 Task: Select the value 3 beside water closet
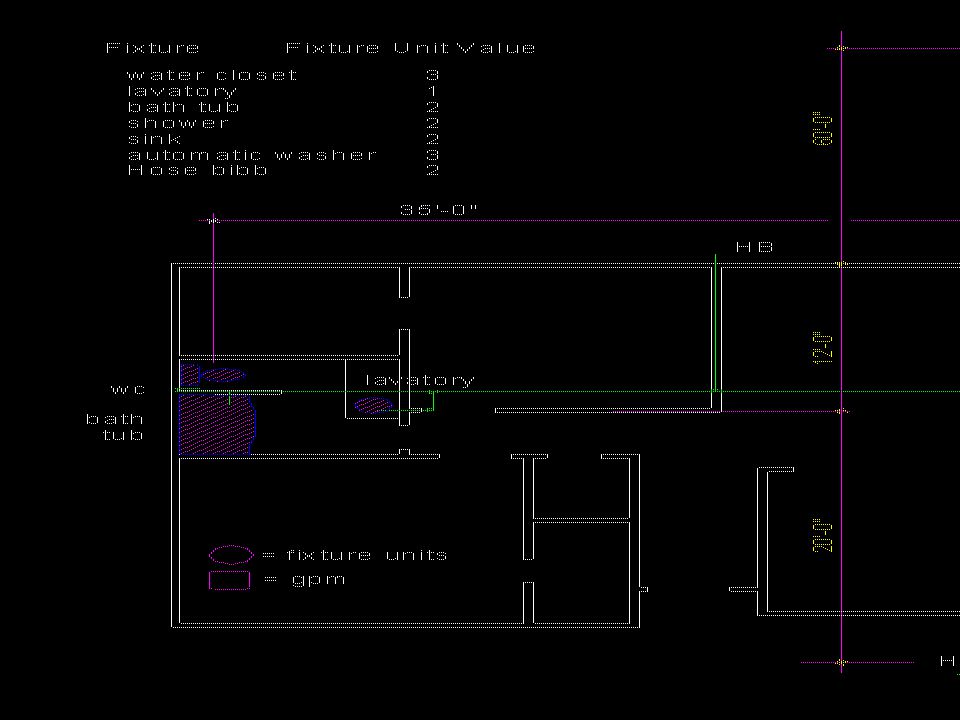433,75
